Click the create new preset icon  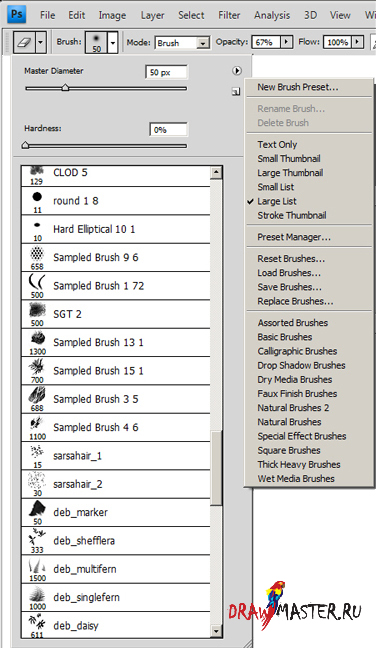(236, 92)
